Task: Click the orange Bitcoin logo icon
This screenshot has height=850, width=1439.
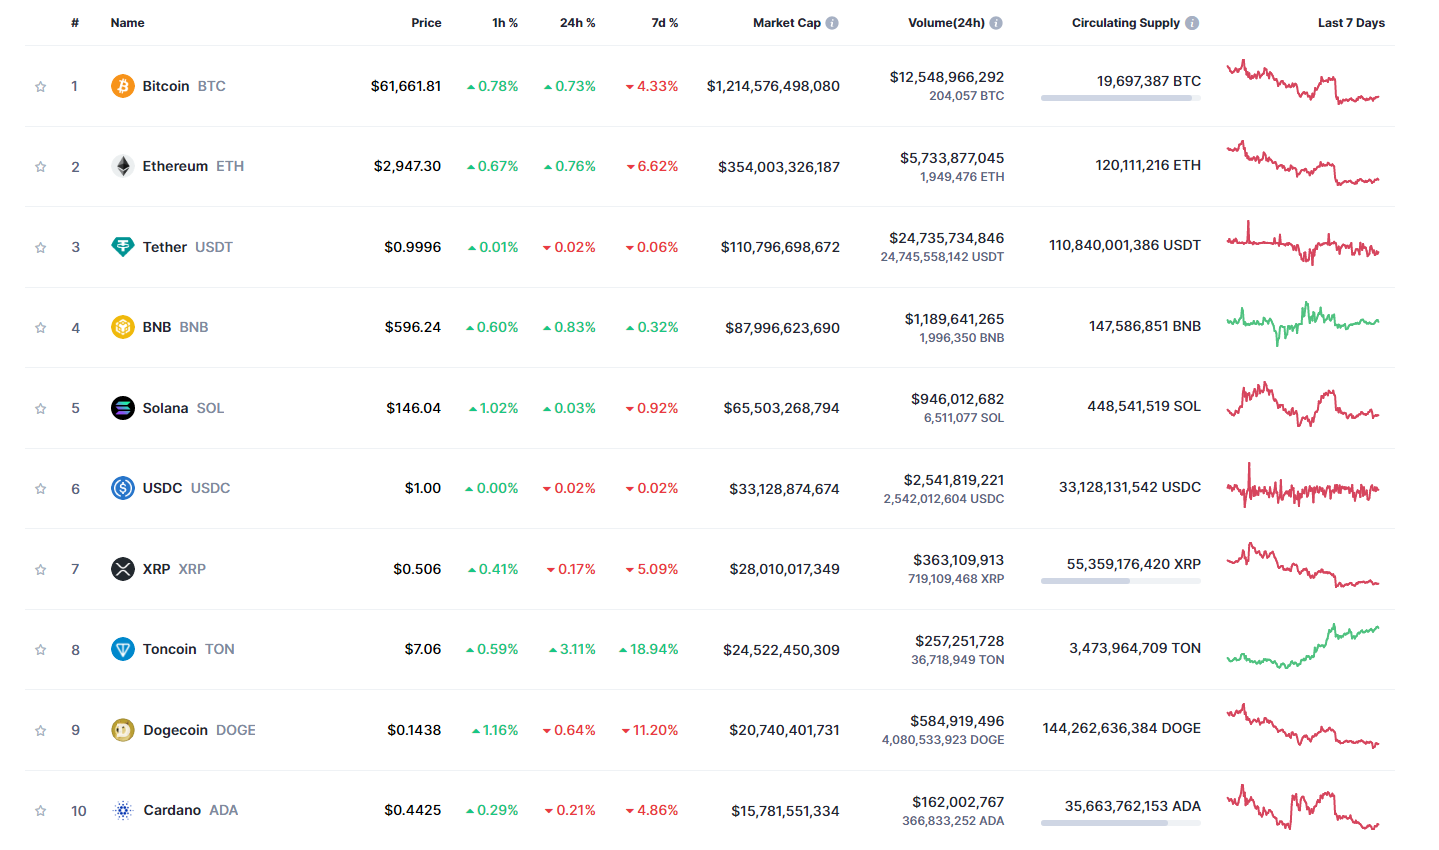Action: [122, 86]
